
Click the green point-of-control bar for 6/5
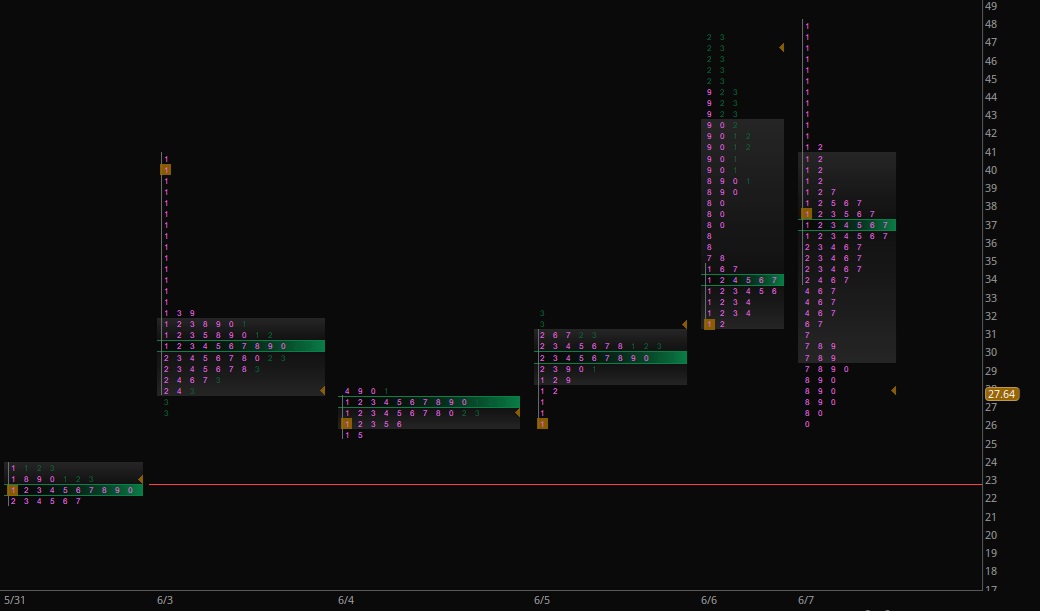click(610, 358)
